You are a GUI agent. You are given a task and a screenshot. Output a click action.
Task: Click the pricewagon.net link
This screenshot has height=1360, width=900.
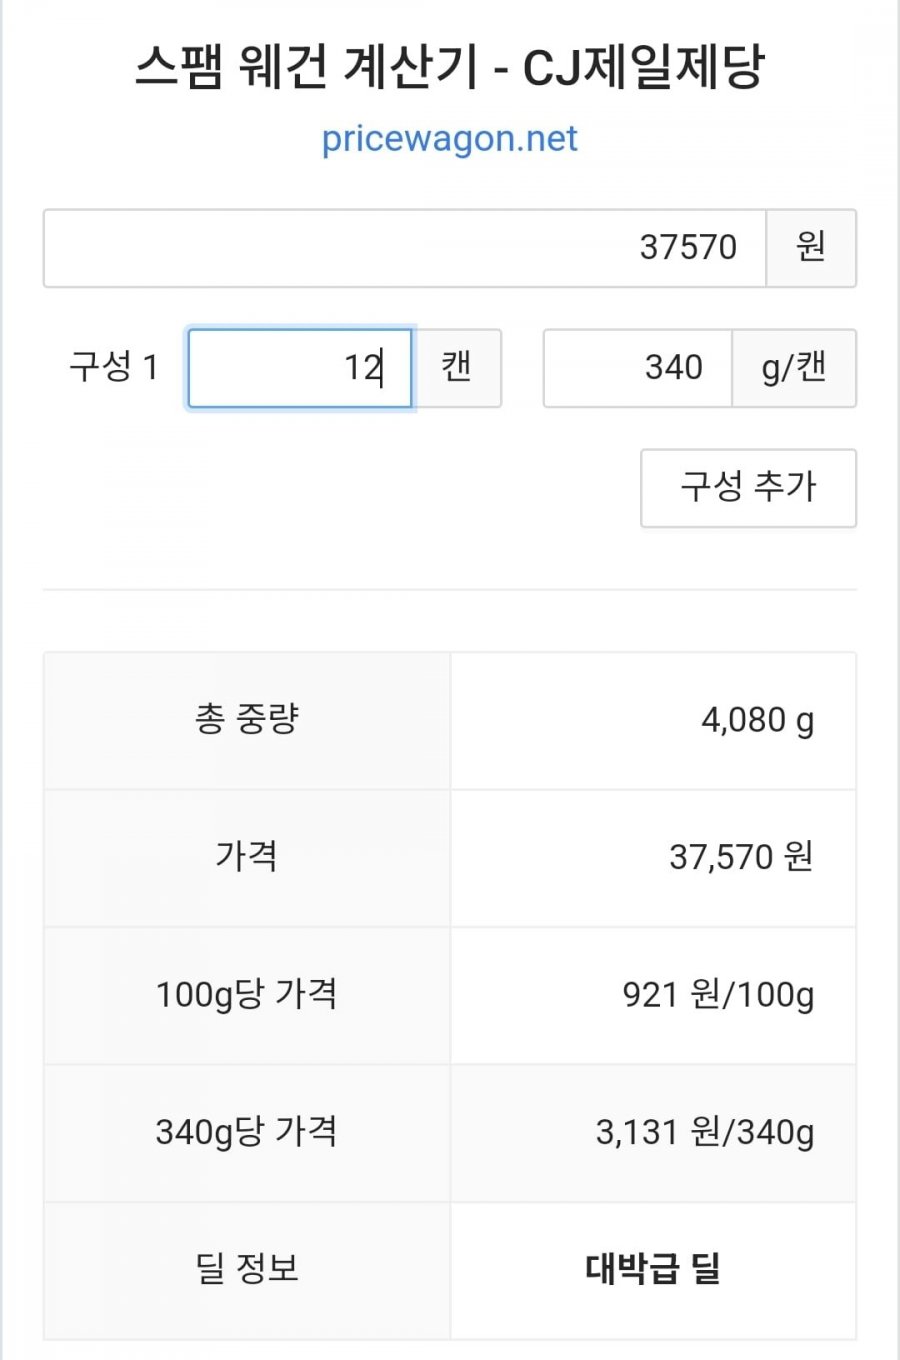coord(449,138)
